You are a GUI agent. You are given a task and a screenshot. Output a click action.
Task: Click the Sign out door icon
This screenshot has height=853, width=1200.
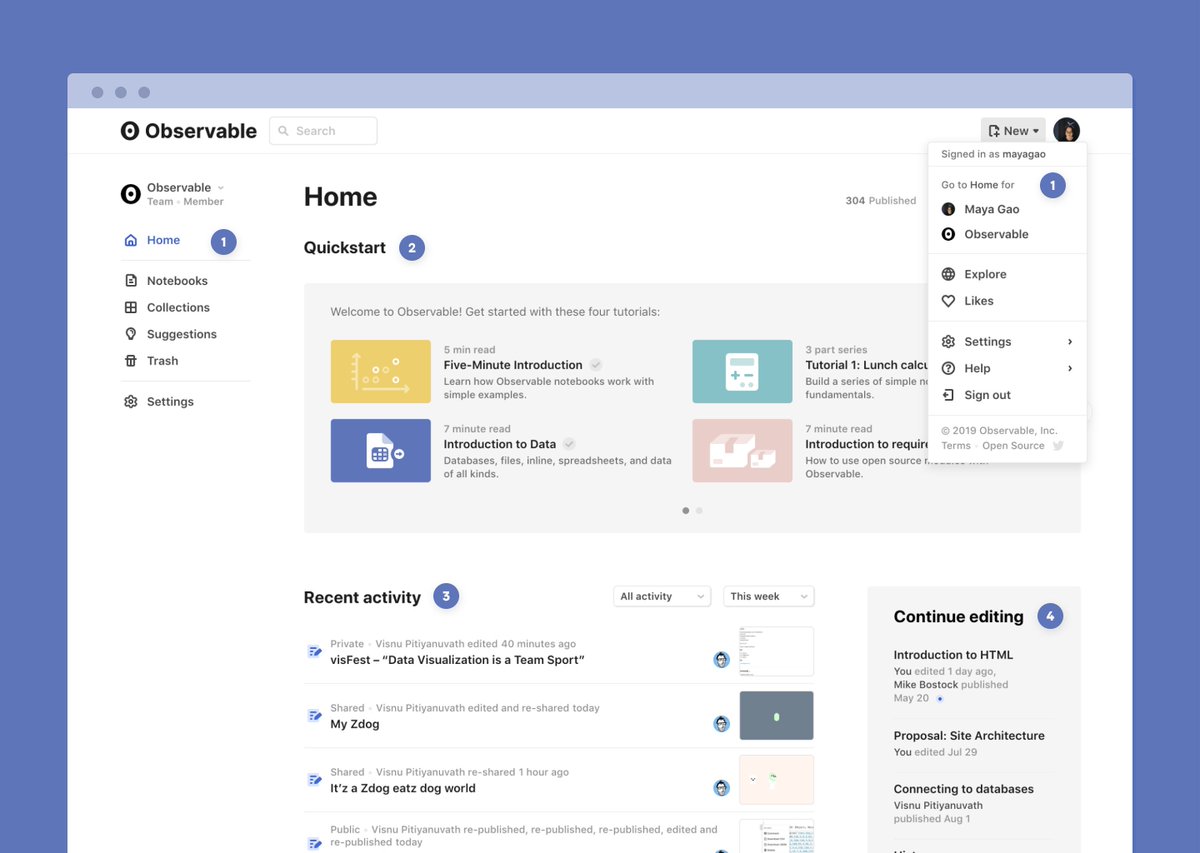(x=948, y=395)
